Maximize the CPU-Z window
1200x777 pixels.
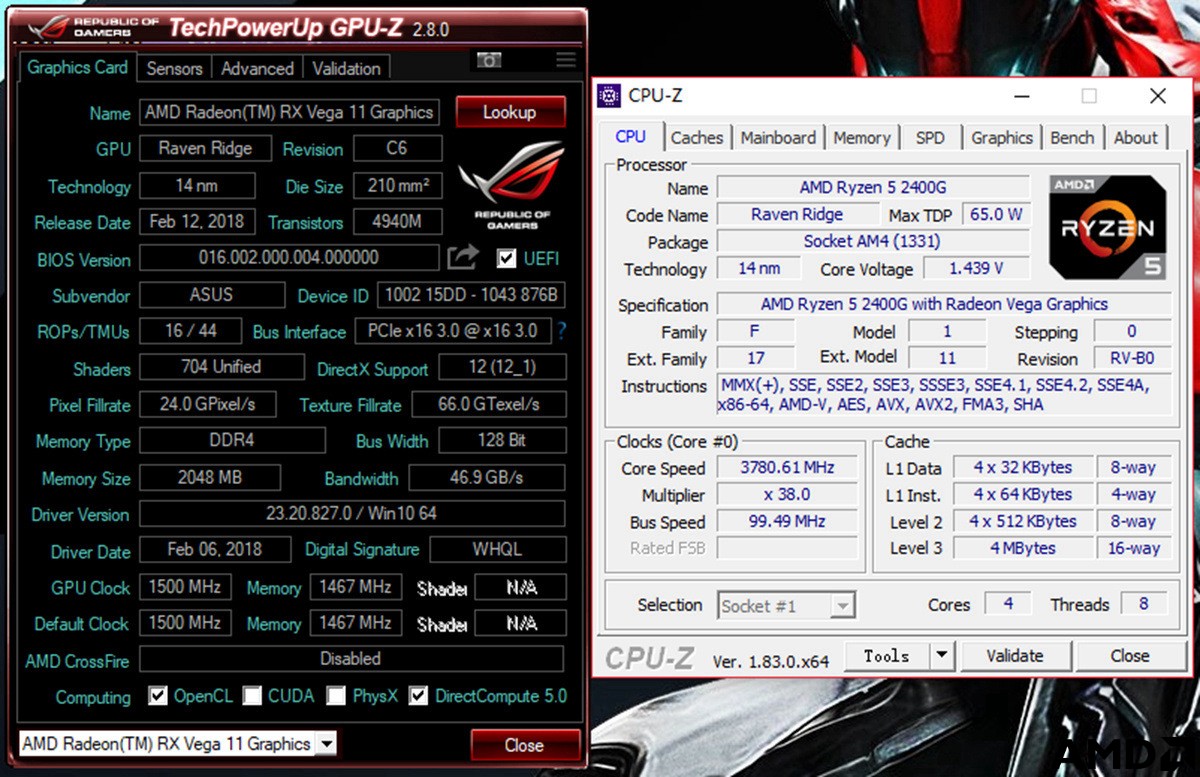click(1089, 96)
